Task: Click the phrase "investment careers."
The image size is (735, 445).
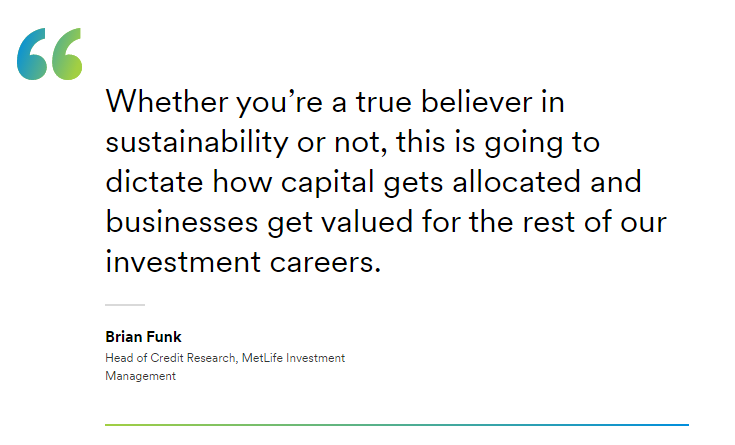Action: (x=244, y=263)
